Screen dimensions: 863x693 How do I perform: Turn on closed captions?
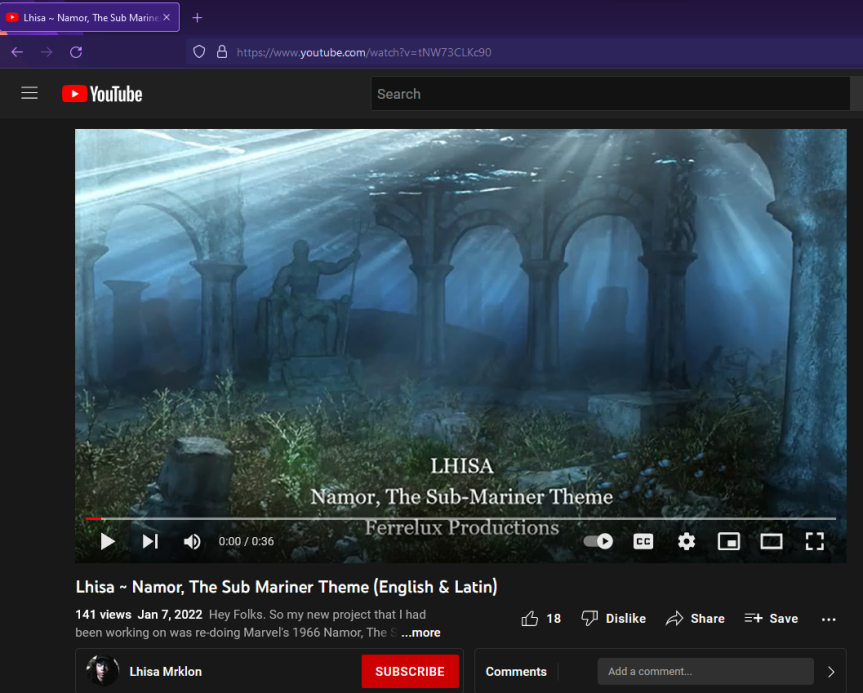643,541
